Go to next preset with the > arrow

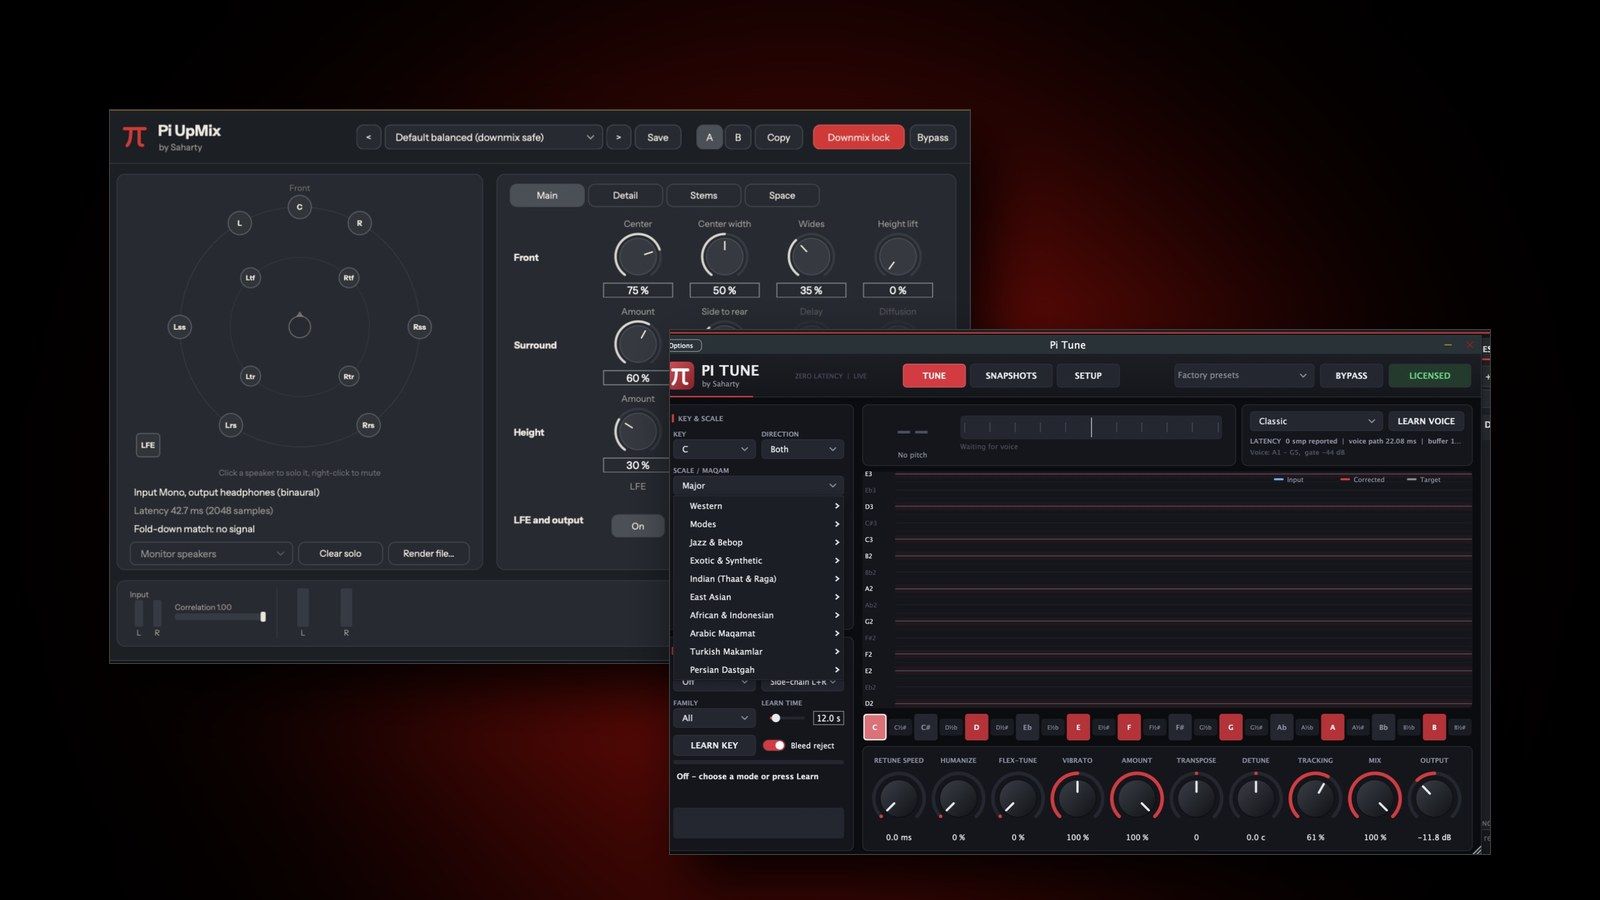click(618, 137)
